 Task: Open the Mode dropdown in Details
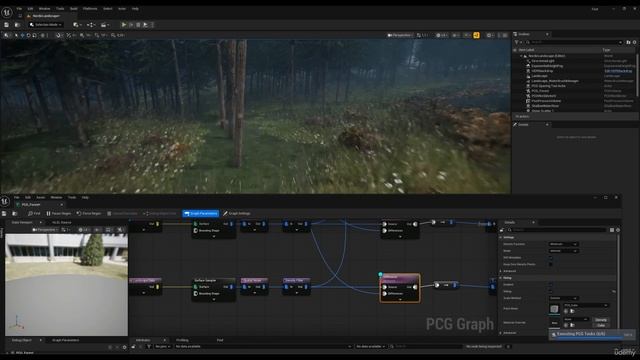click(563, 251)
